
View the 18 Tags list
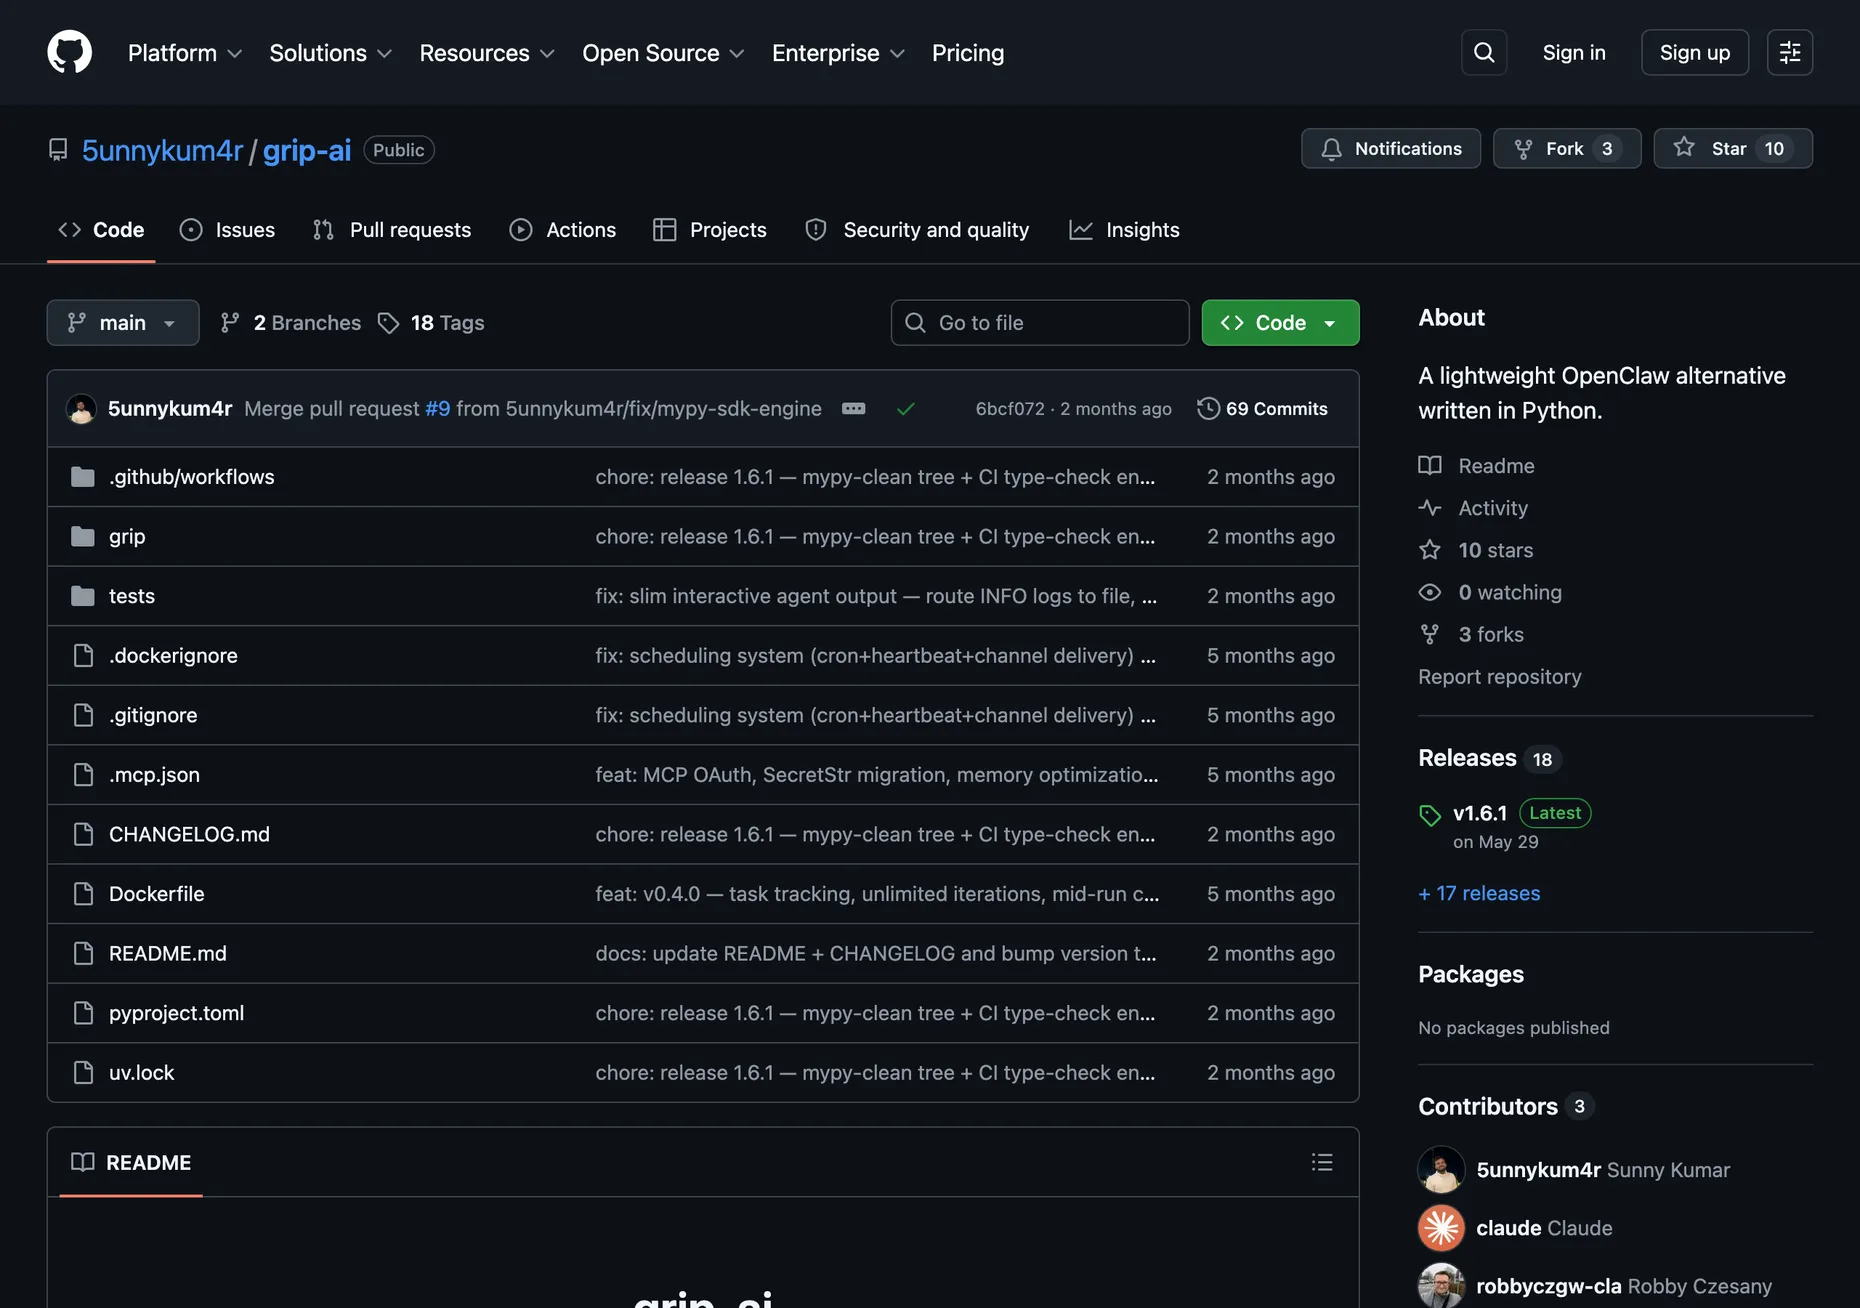[x=431, y=323]
